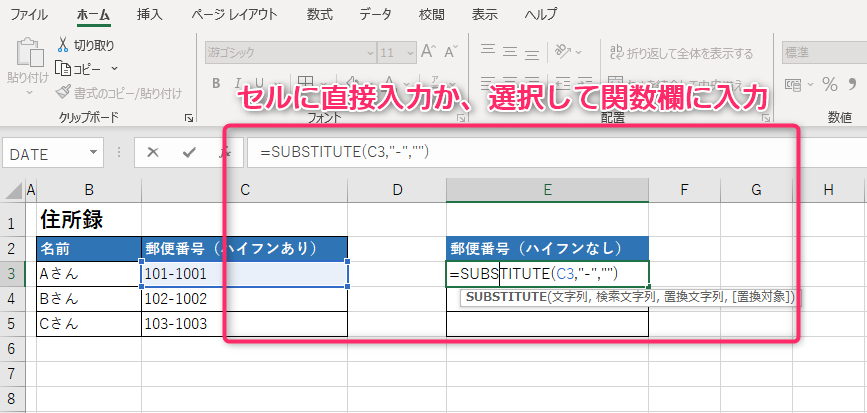Open the copy (コピー) dropdown arrow

point(114,68)
